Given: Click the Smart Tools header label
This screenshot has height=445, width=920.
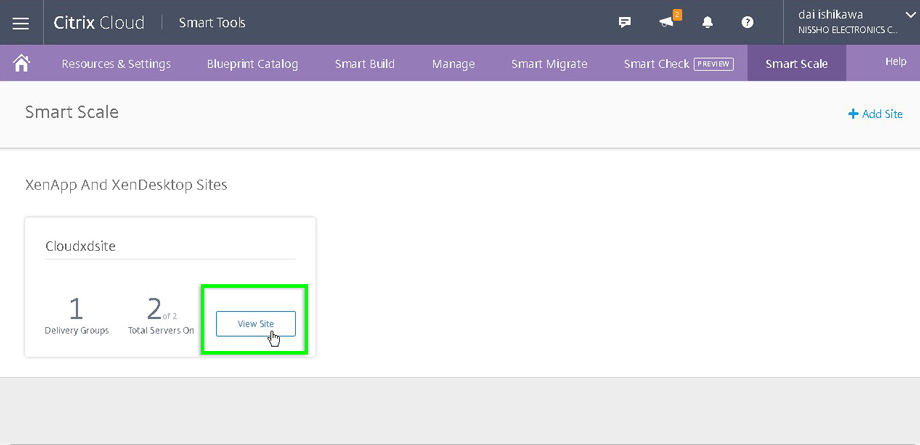Looking at the screenshot, I should pyautogui.click(x=212, y=23).
